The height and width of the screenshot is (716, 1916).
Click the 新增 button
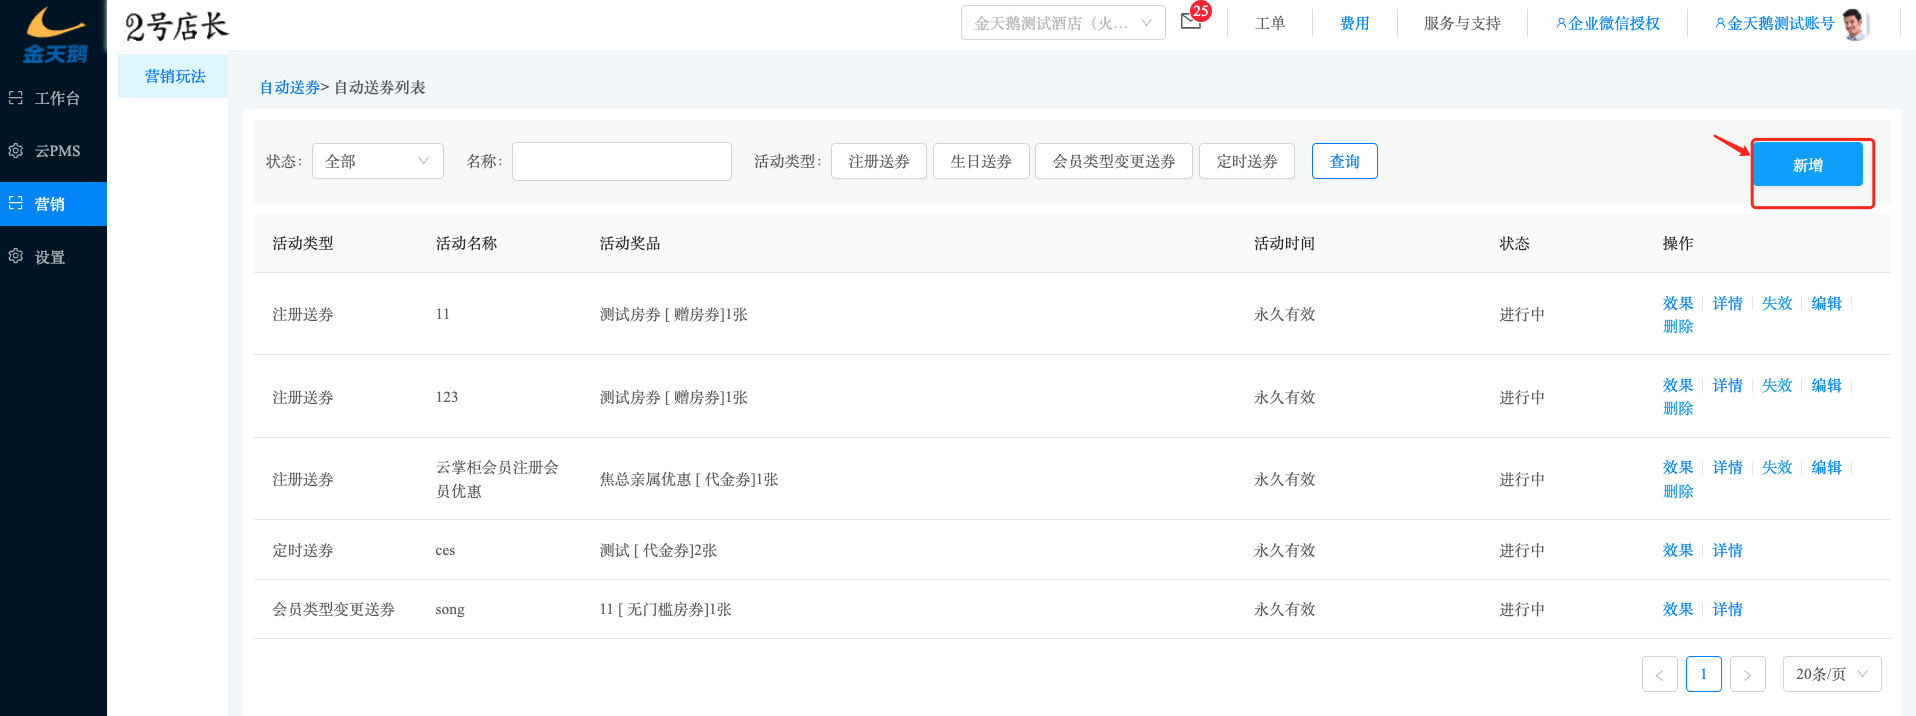click(1807, 165)
